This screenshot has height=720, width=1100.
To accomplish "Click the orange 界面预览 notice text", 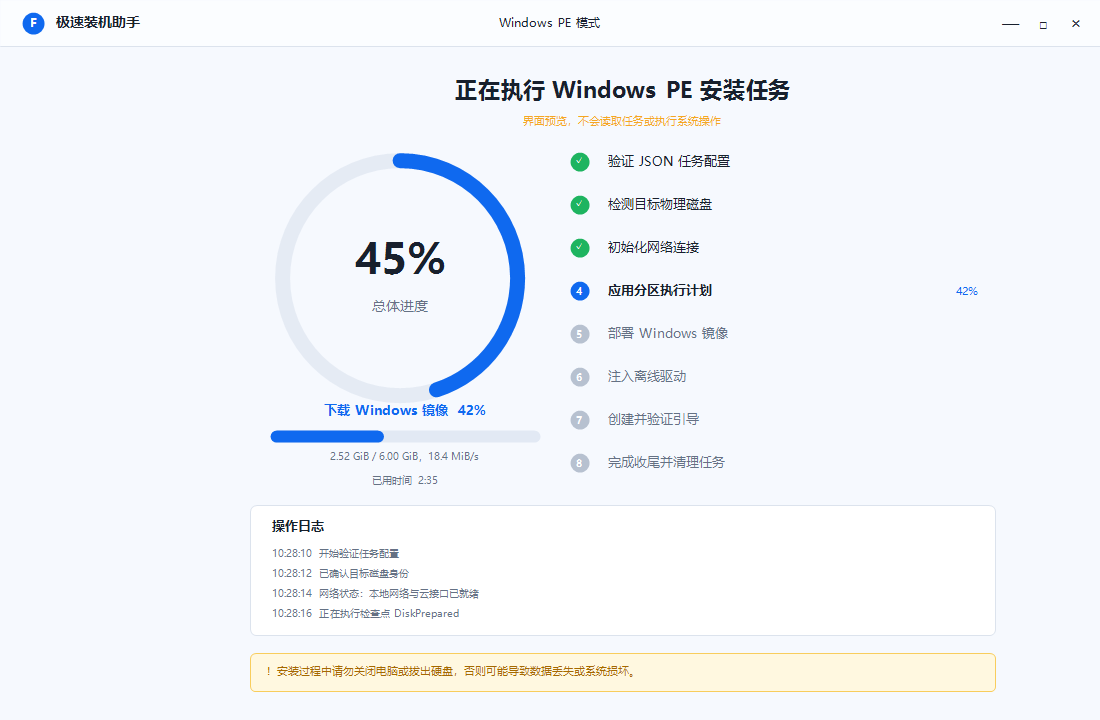I will (622, 121).
